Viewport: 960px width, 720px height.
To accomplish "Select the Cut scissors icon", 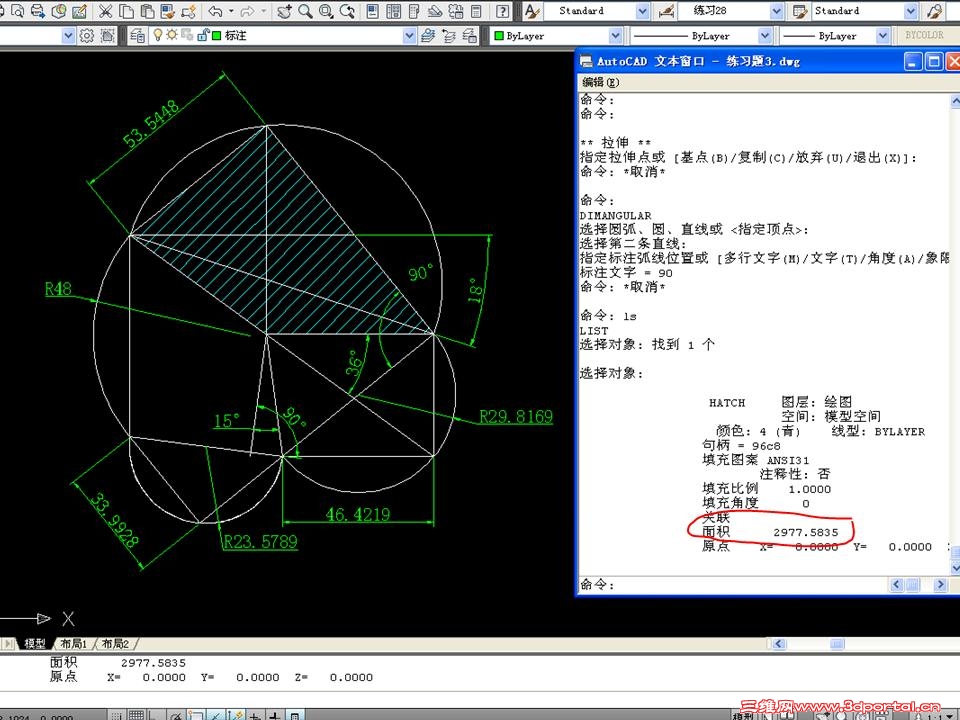I will click(105, 10).
